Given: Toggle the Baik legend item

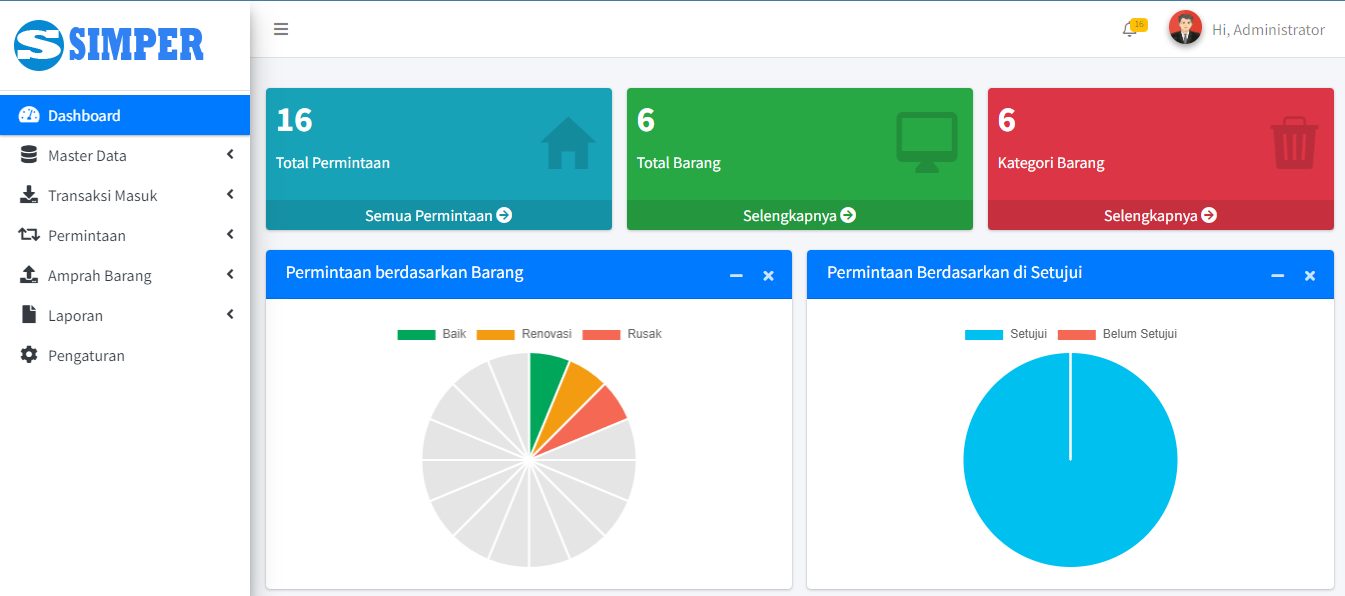Looking at the screenshot, I should (x=432, y=334).
